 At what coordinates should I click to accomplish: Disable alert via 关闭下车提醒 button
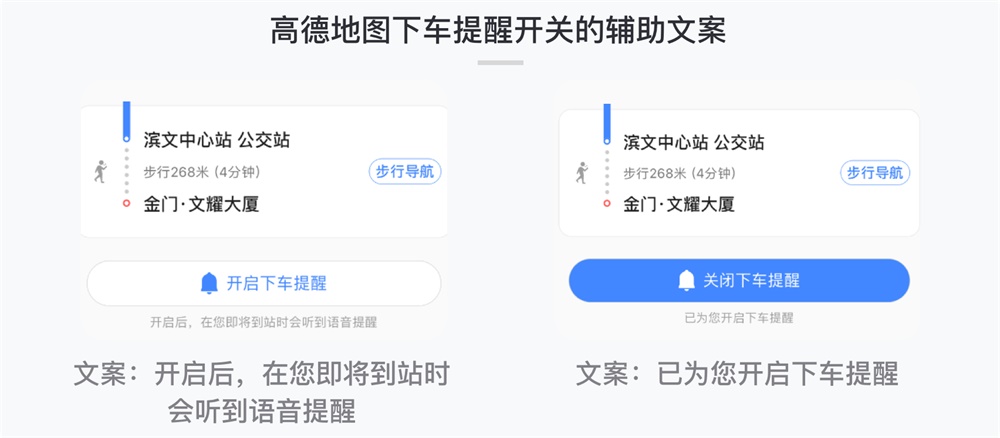pyautogui.click(x=739, y=281)
